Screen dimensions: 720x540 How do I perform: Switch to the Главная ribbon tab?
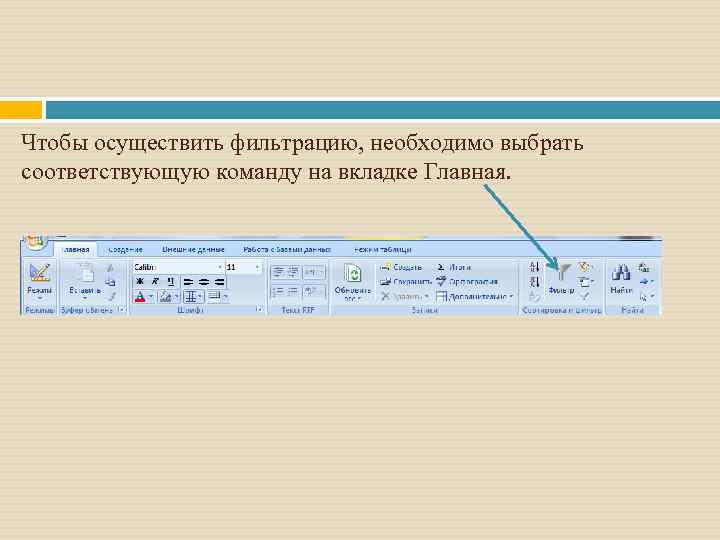click(76, 249)
